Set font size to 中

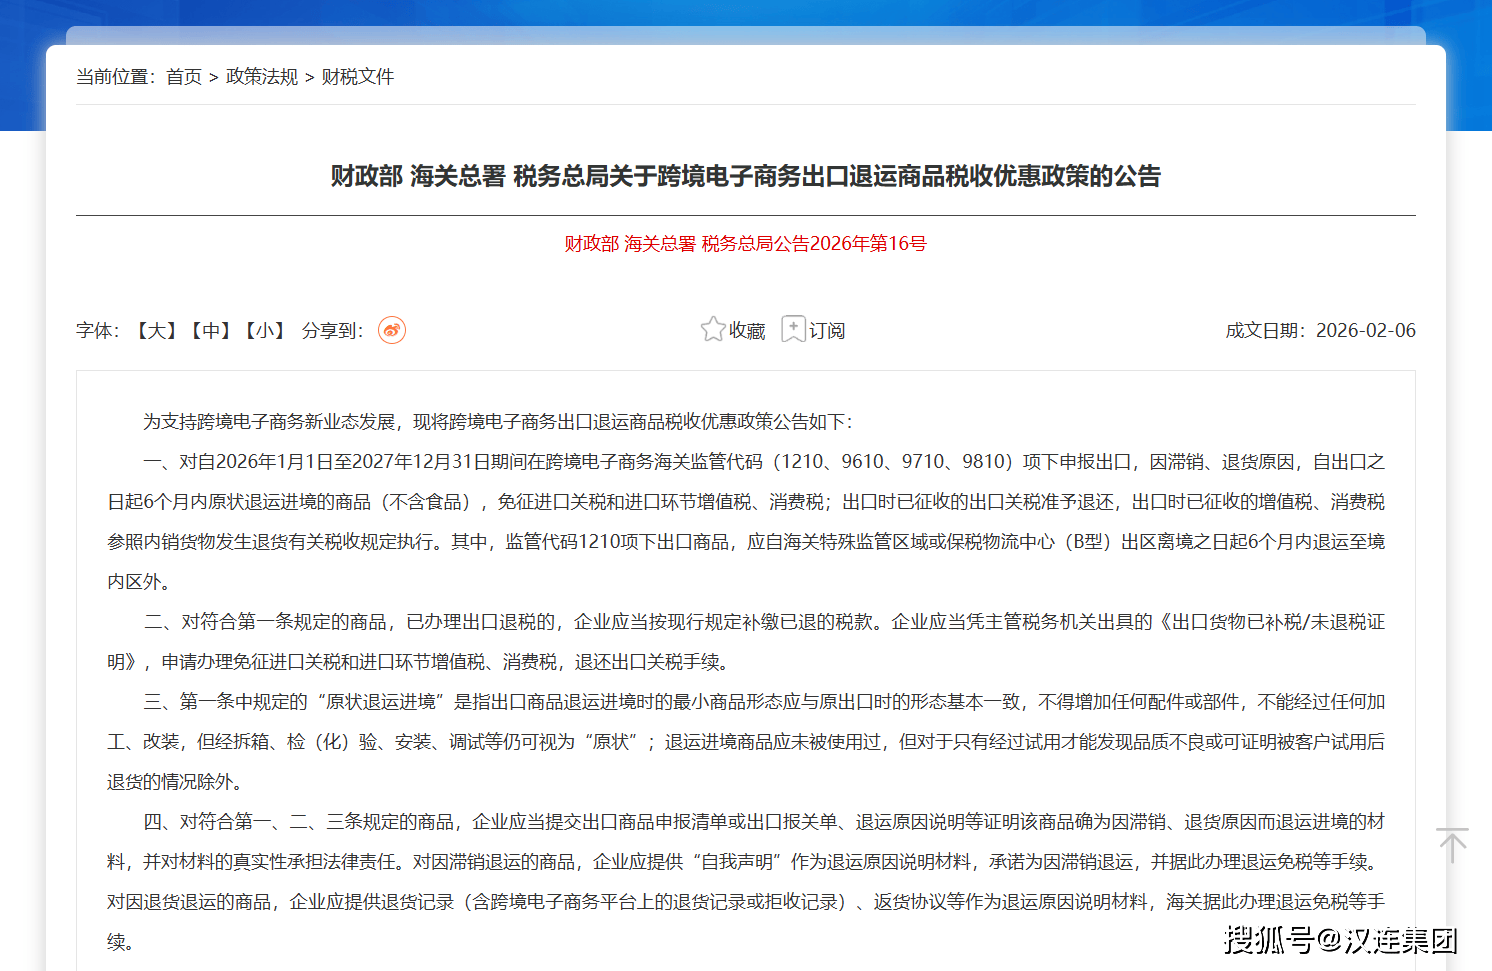point(211,331)
